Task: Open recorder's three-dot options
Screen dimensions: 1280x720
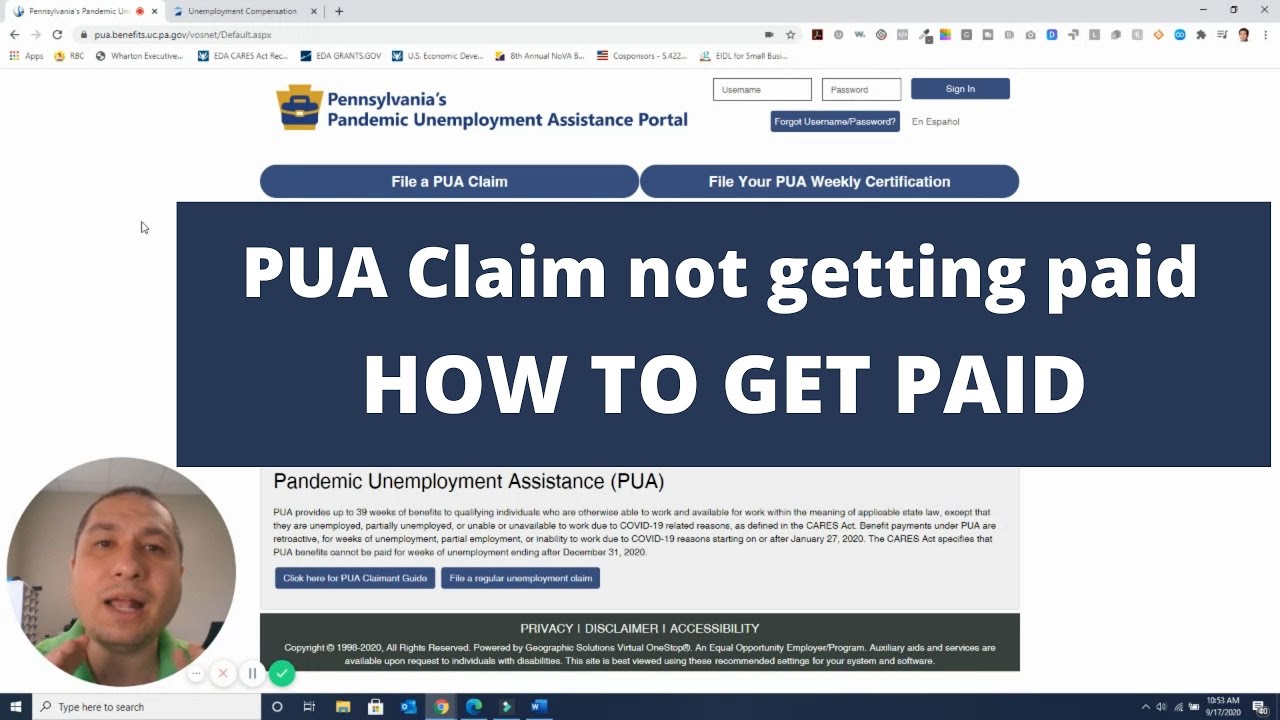Action: [196, 674]
